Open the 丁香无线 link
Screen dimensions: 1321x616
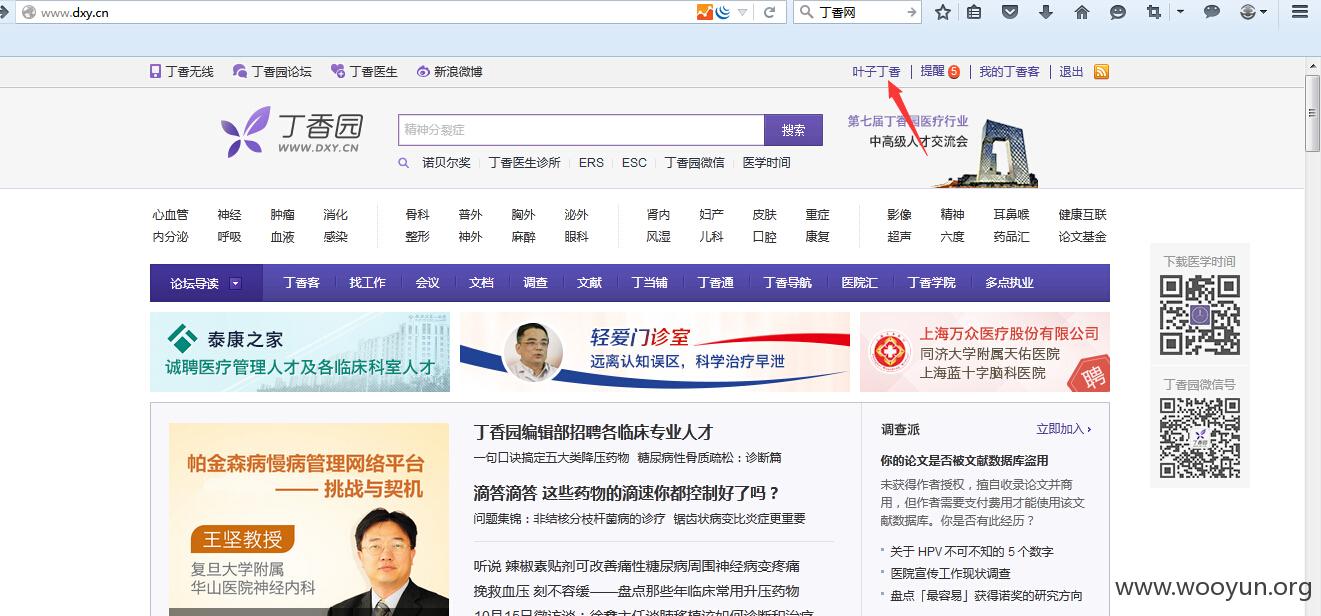click(181, 71)
